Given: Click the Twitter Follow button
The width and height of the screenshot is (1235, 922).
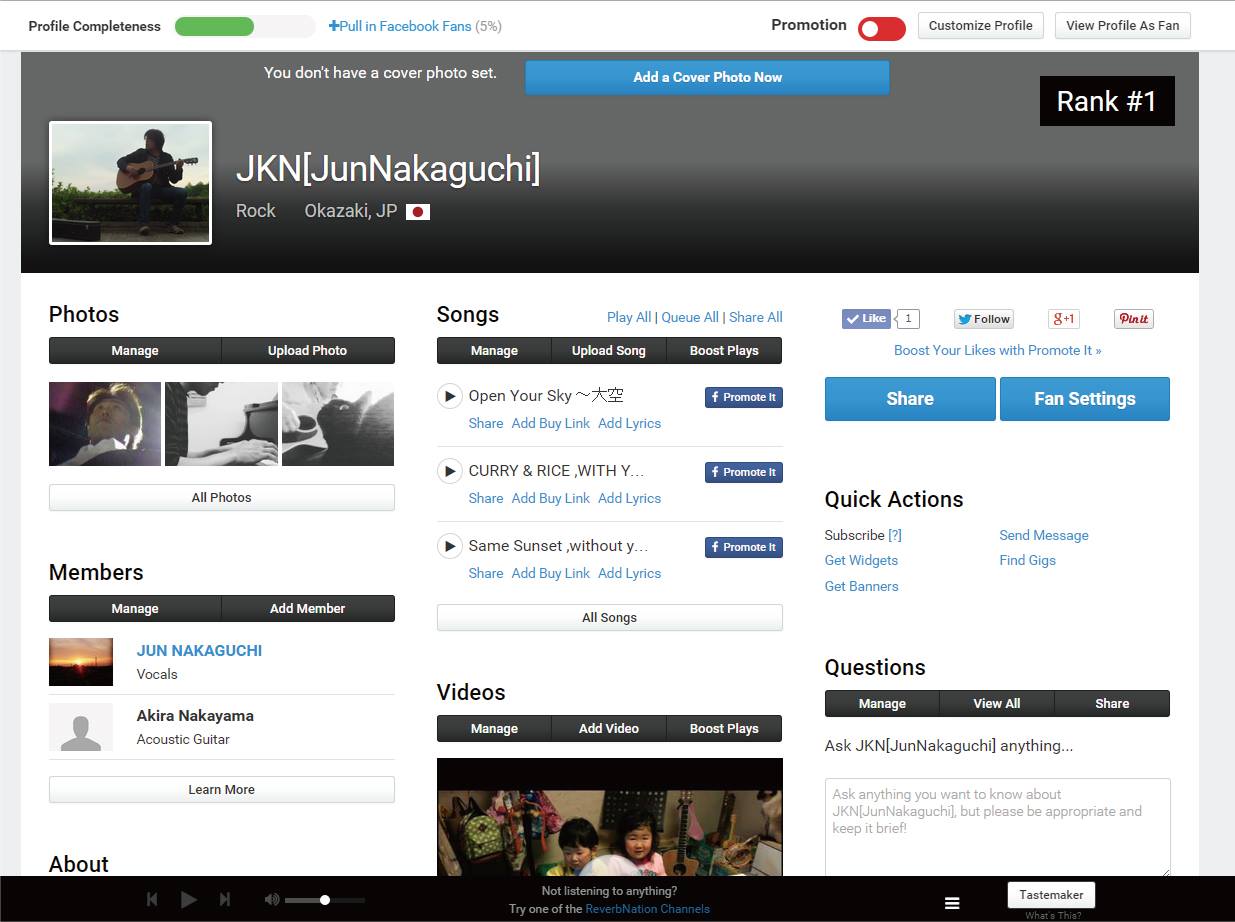Looking at the screenshot, I should click(983, 319).
